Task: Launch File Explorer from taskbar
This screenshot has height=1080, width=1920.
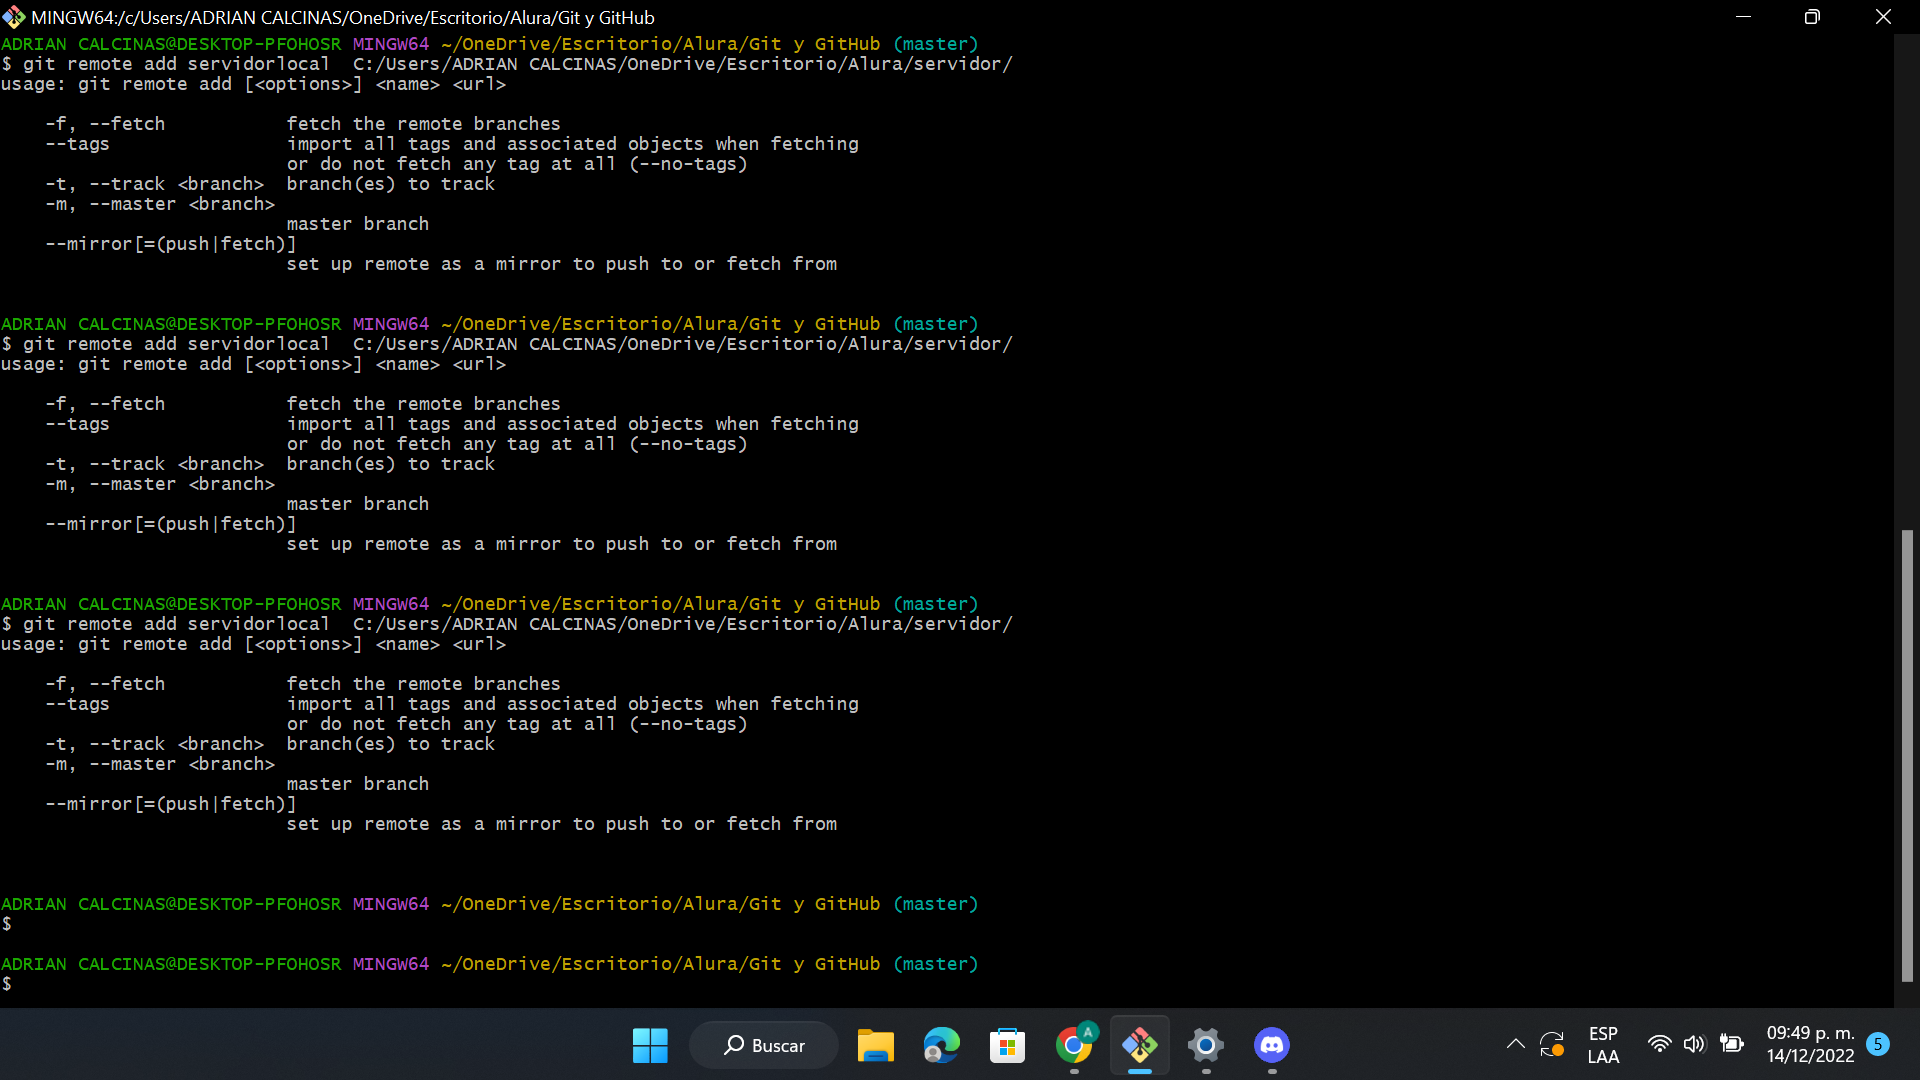Action: (875, 1045)
